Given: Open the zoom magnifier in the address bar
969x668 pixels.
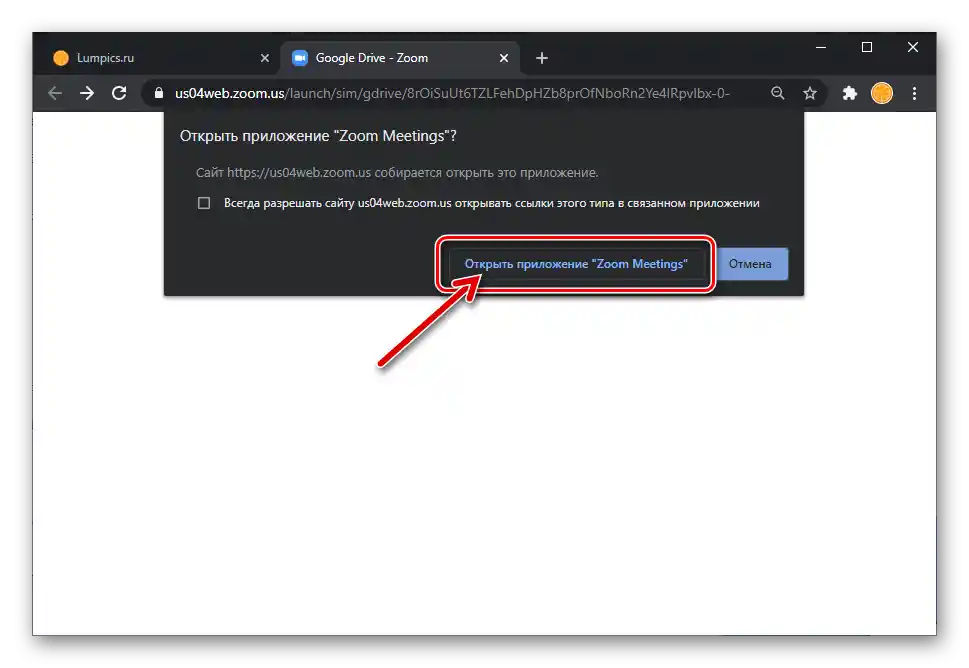Looking at the screenshot, I should (777, 93).
